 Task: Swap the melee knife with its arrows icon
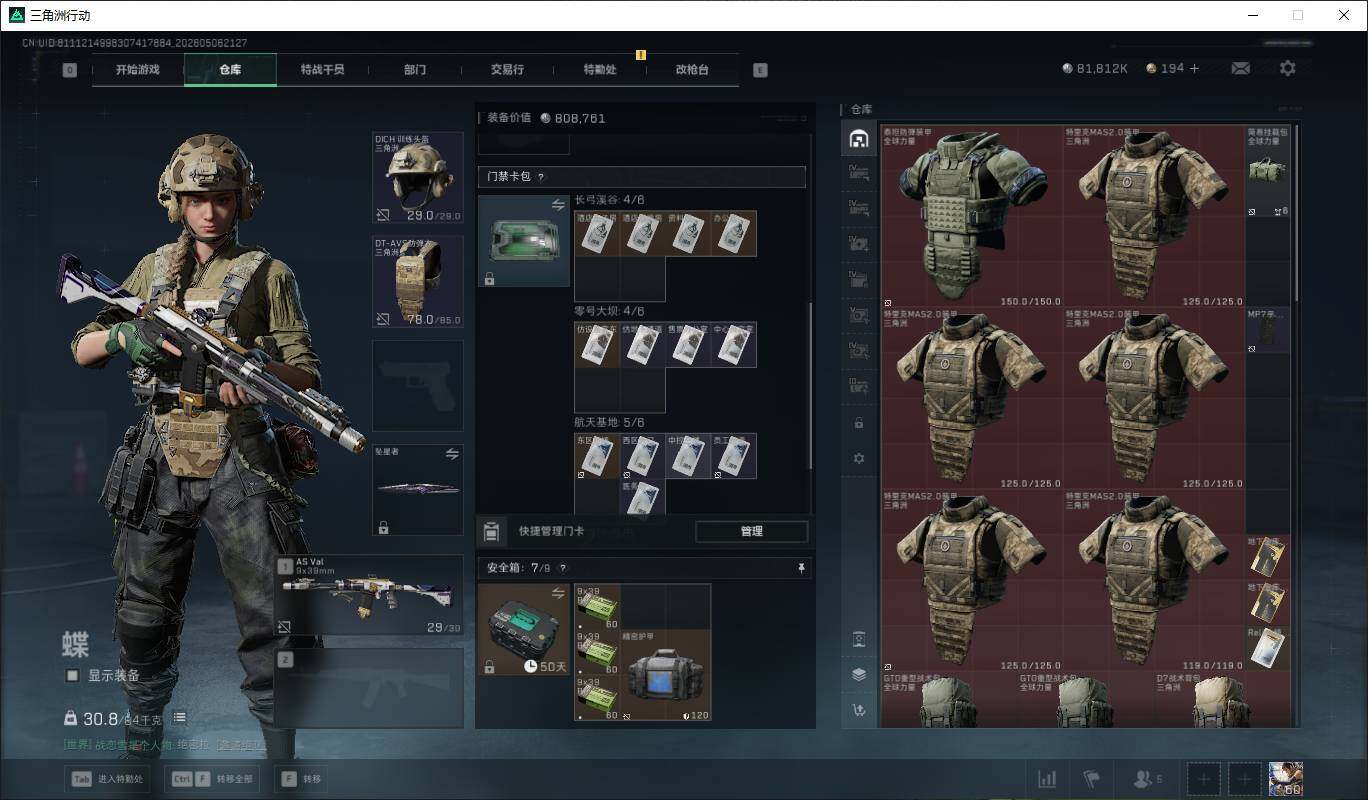coord(452,454)
